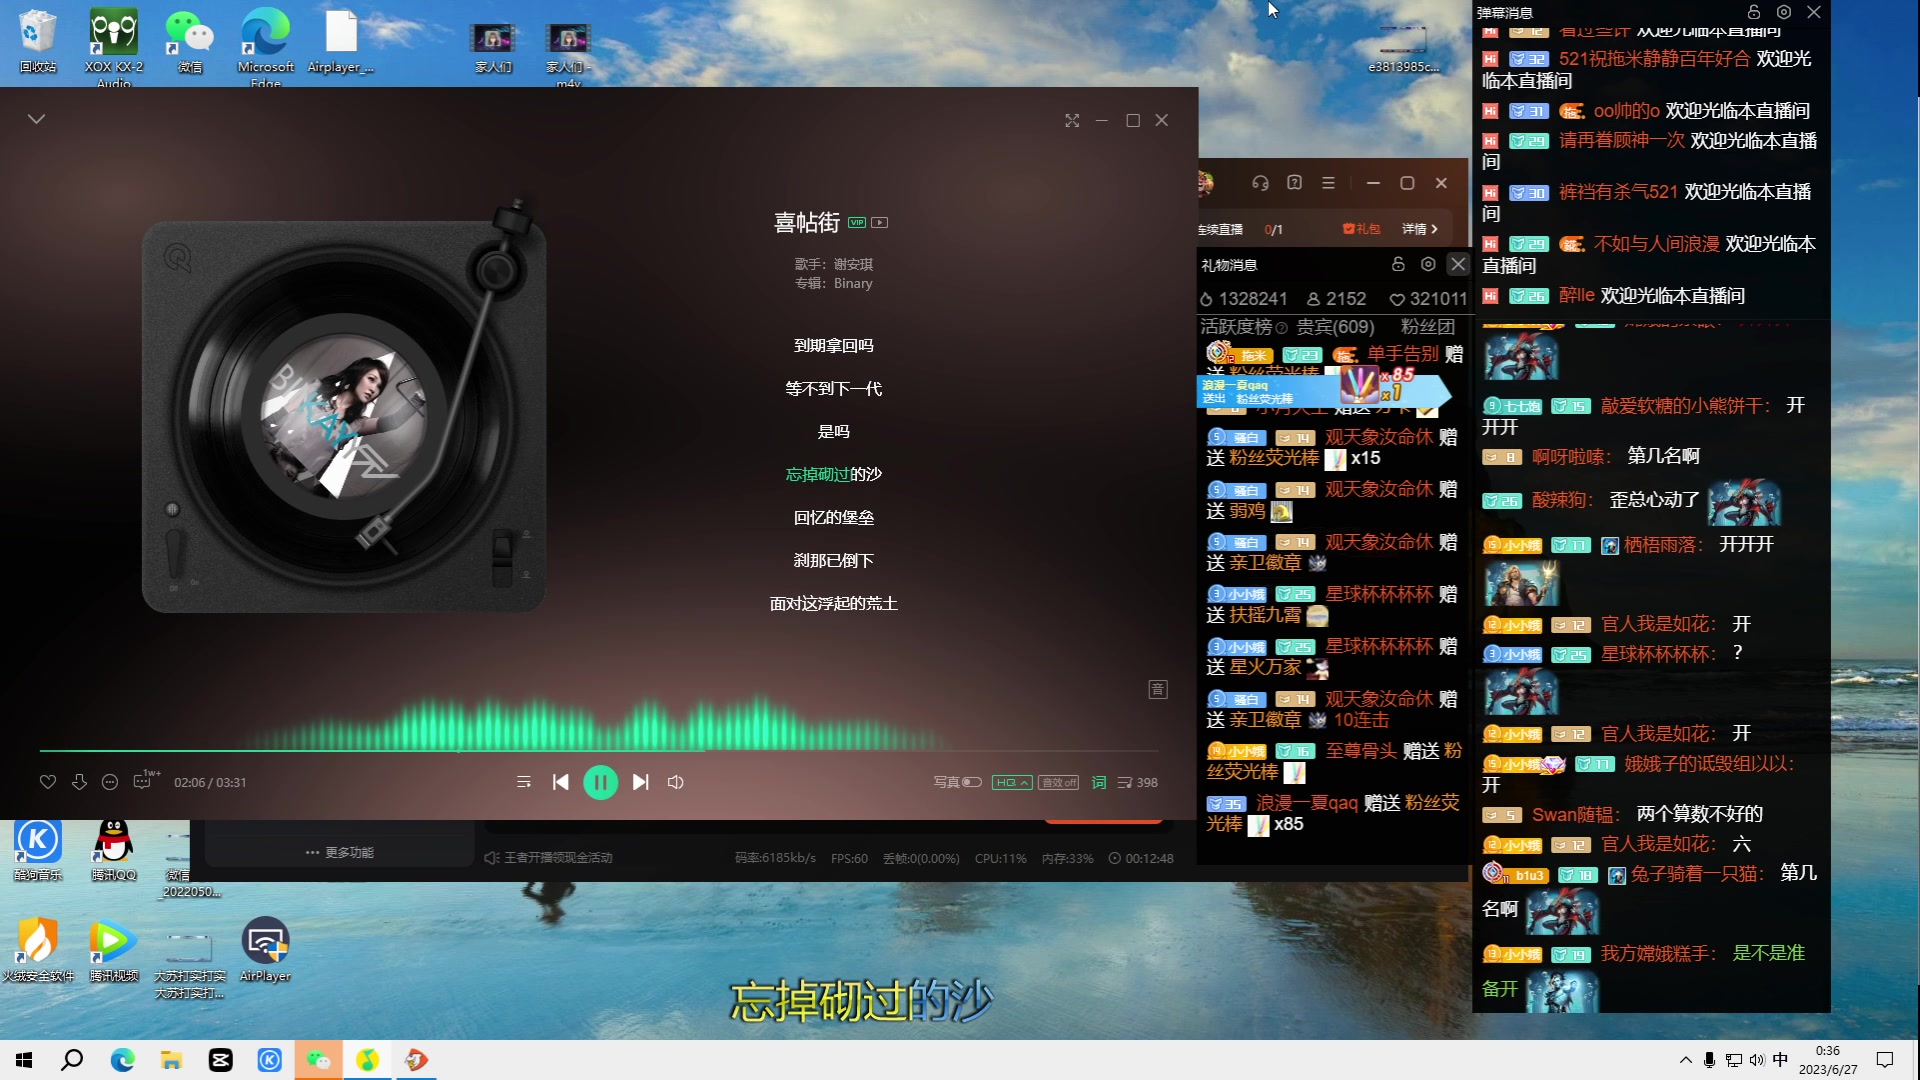Open 腾讯视频 desktop shortcut
The height and width of the screenshot is (1080, 1920).
[114, 950]
